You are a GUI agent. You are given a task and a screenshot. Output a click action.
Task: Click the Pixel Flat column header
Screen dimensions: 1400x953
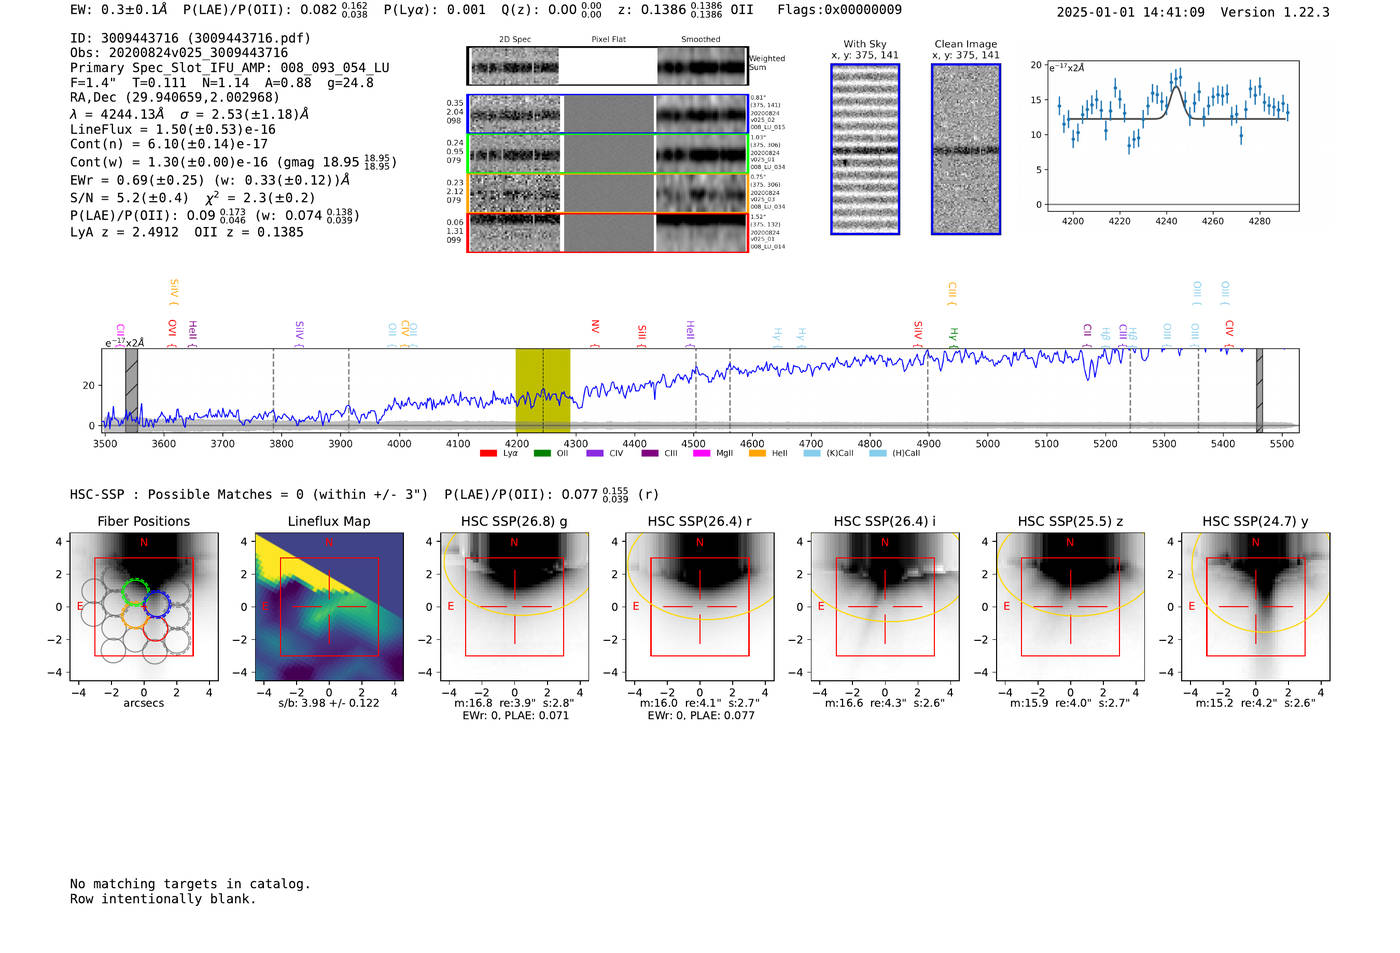click(x=608, y=40)
